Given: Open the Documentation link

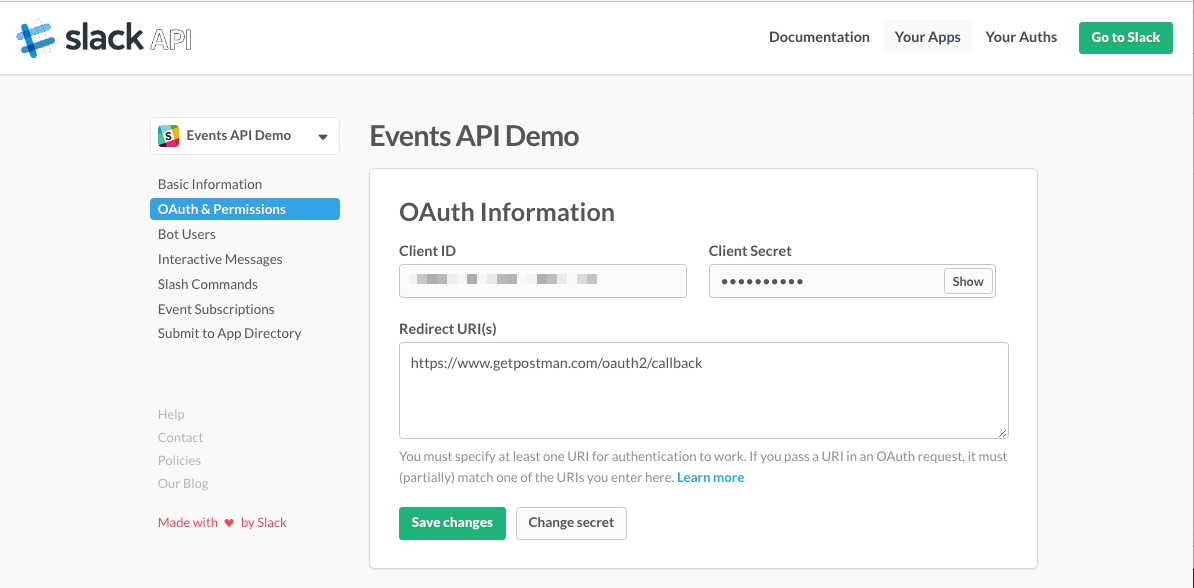Looking at the screenshot, I should click(x=819, y=37).
